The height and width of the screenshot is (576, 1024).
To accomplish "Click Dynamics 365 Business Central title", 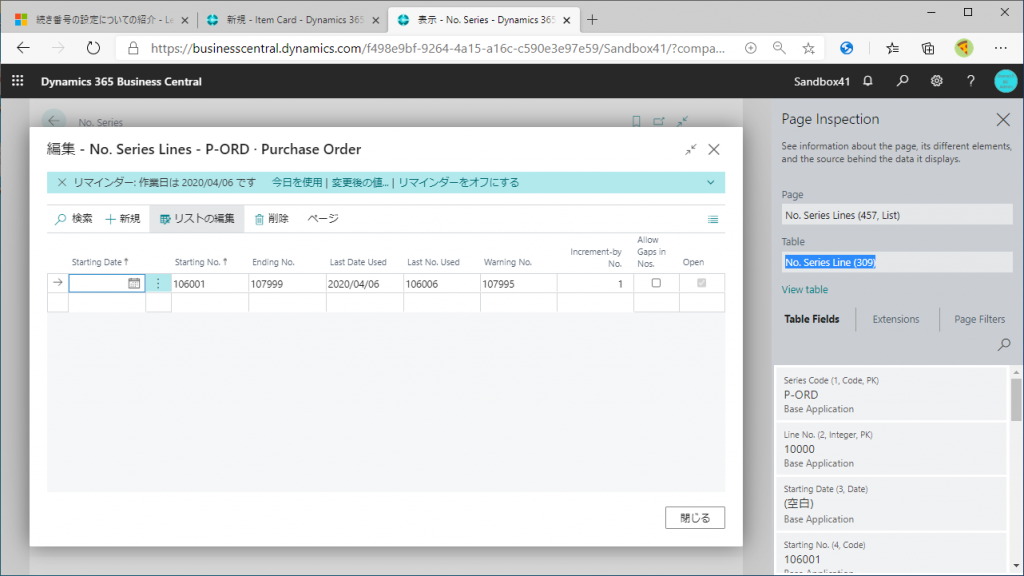I will [121, 82].
